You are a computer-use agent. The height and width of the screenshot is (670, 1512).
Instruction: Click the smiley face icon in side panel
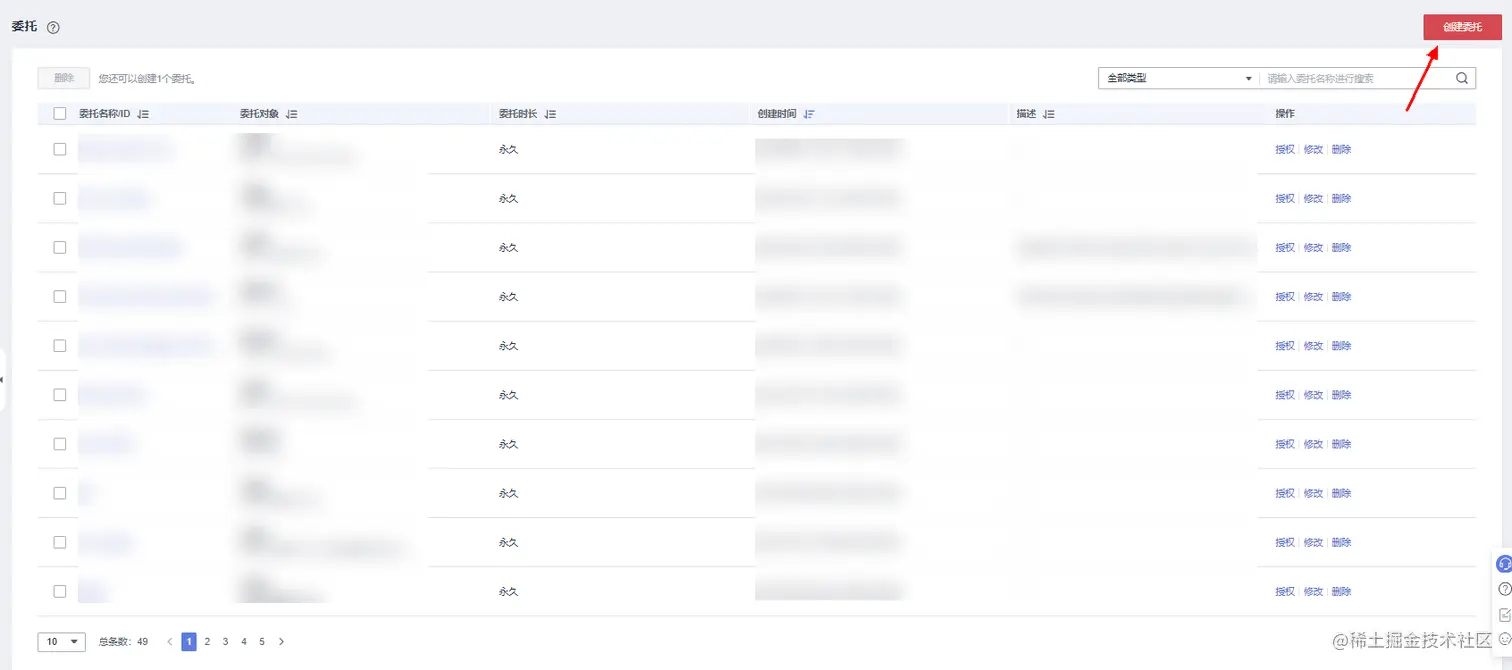click(1505, 638)
